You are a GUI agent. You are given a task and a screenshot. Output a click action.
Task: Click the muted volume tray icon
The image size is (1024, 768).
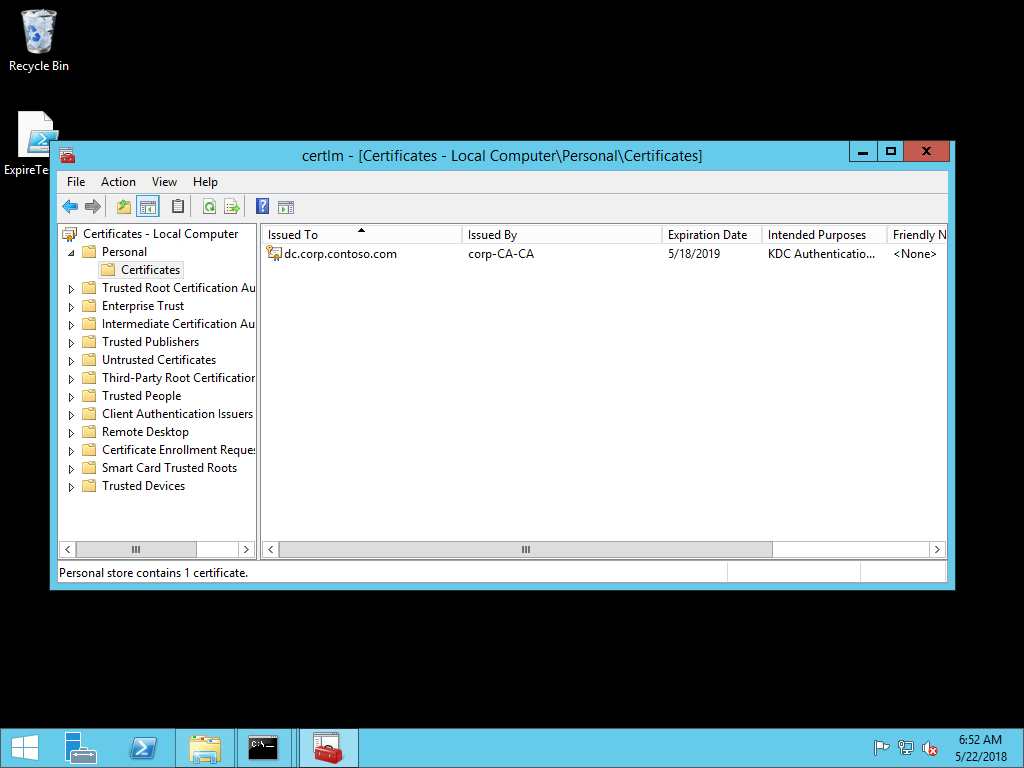tap(928, 747)
